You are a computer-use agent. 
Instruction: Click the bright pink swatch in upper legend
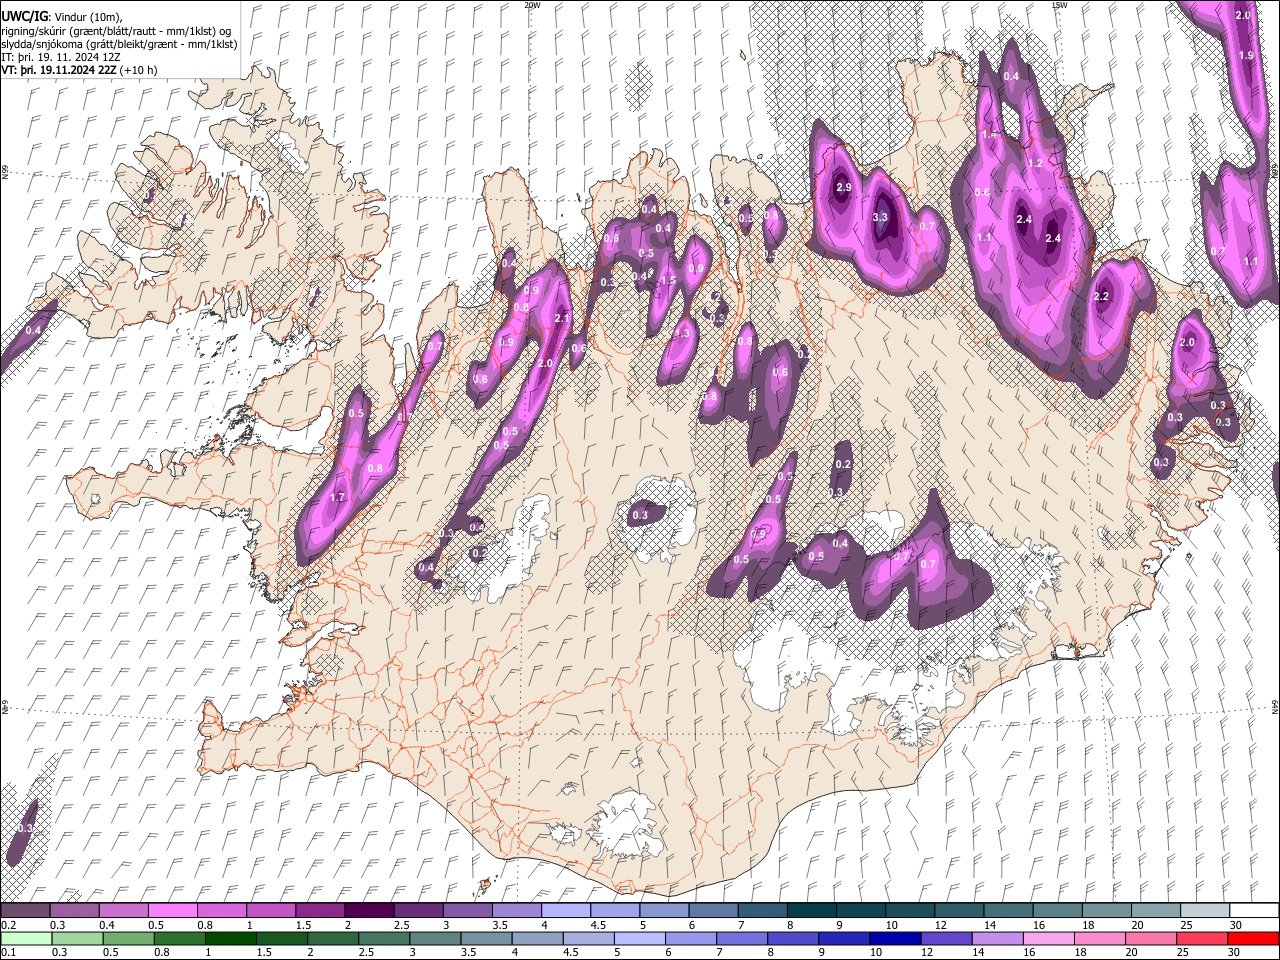[172, 910]
